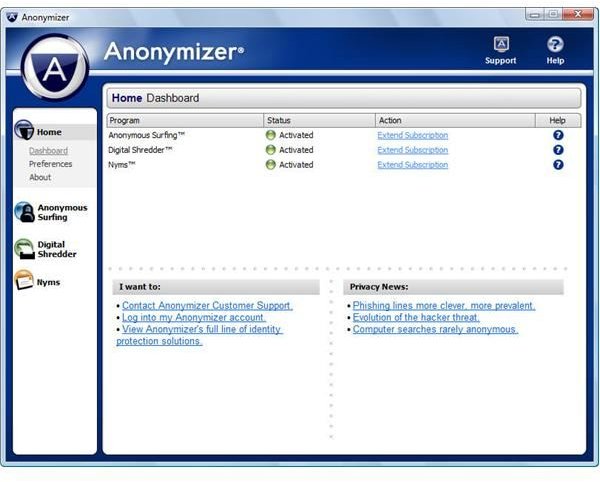
Task: Click green status indicator for Digital Shredder
Action: [271, 150]
